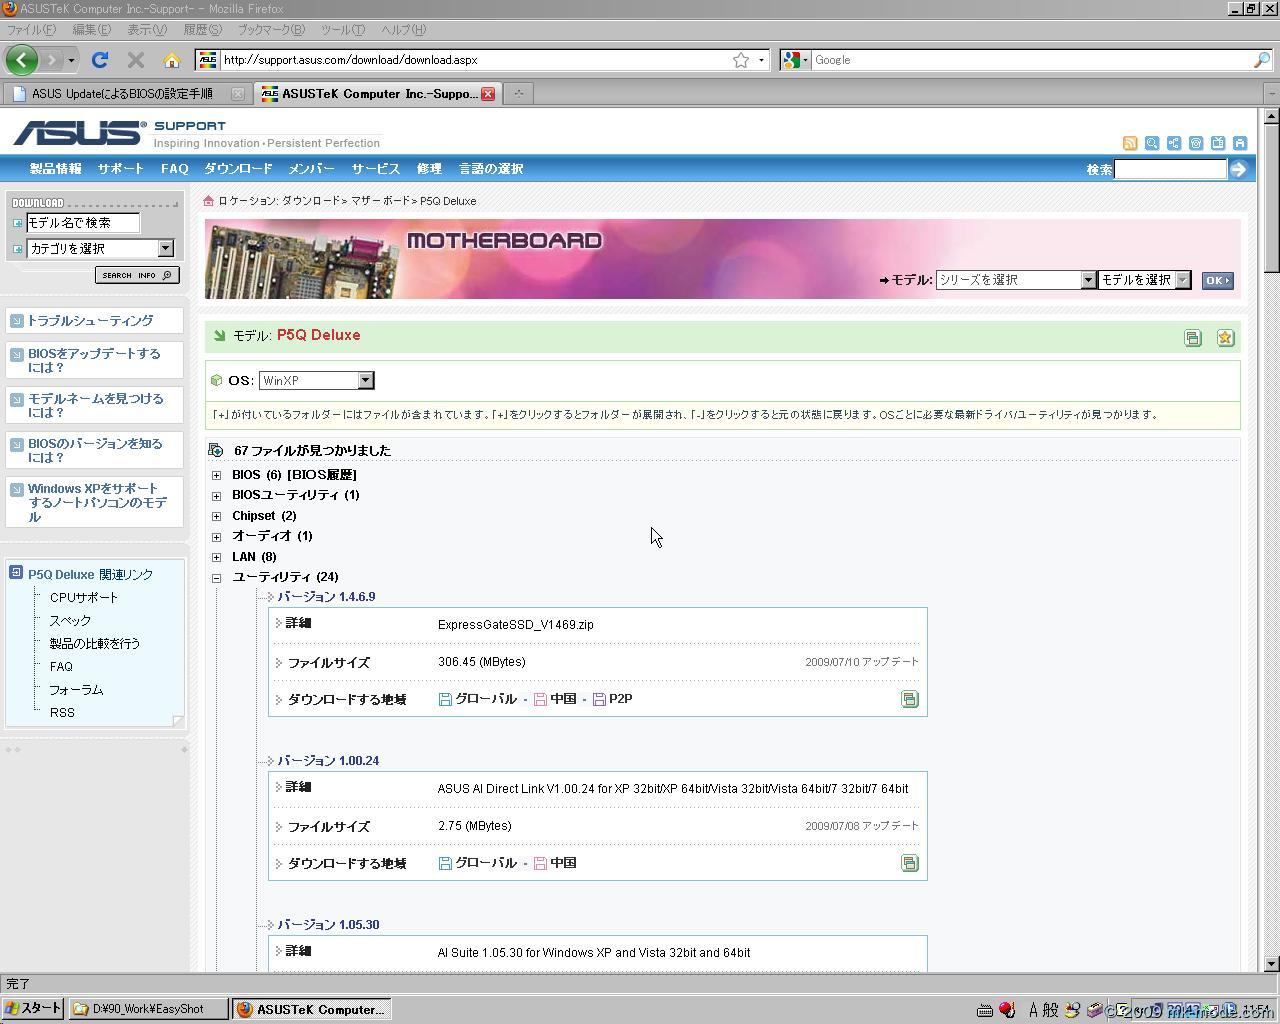Collapse the ユーティリティ (24) category
Screen dimensions: 1280x1024
(x=216, y=577)
